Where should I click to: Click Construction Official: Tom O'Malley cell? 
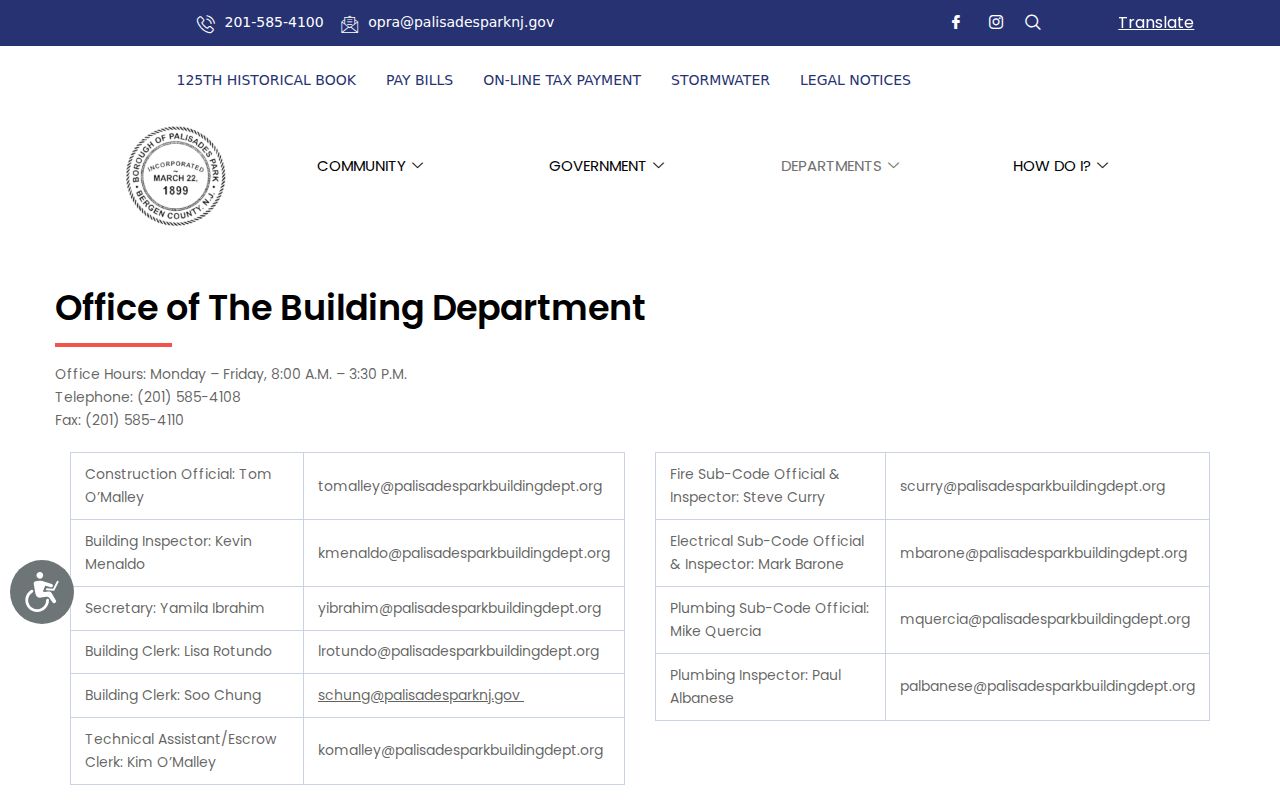tap(187, 486)
